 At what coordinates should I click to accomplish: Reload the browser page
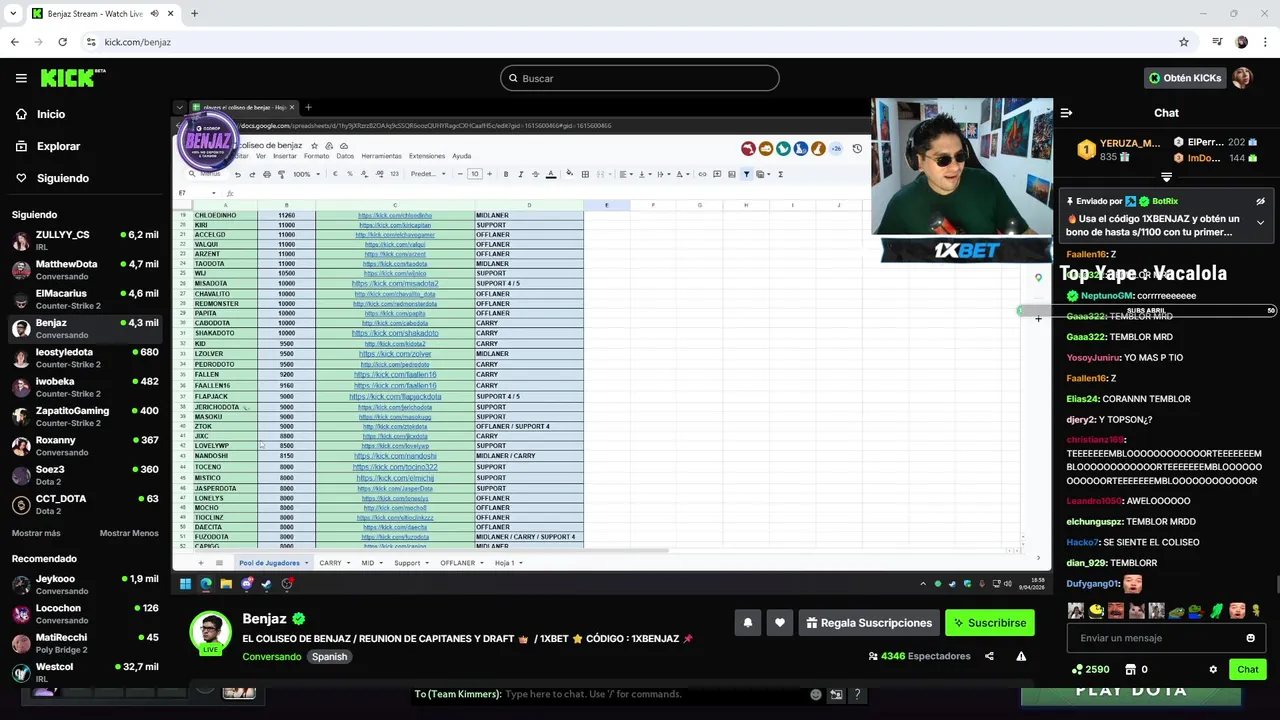coord(63,42)
